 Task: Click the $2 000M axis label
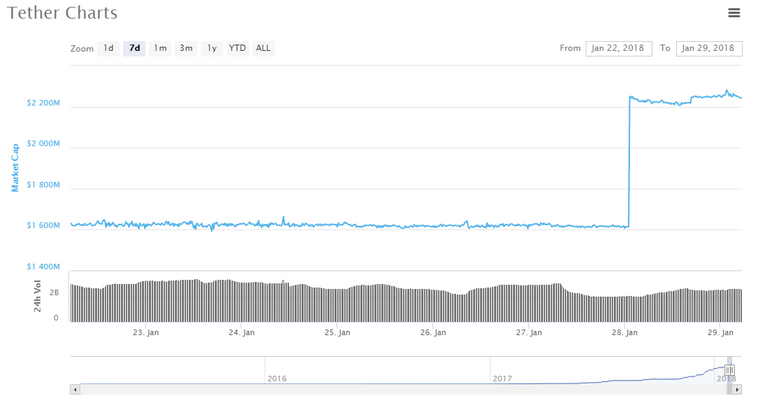44,143
